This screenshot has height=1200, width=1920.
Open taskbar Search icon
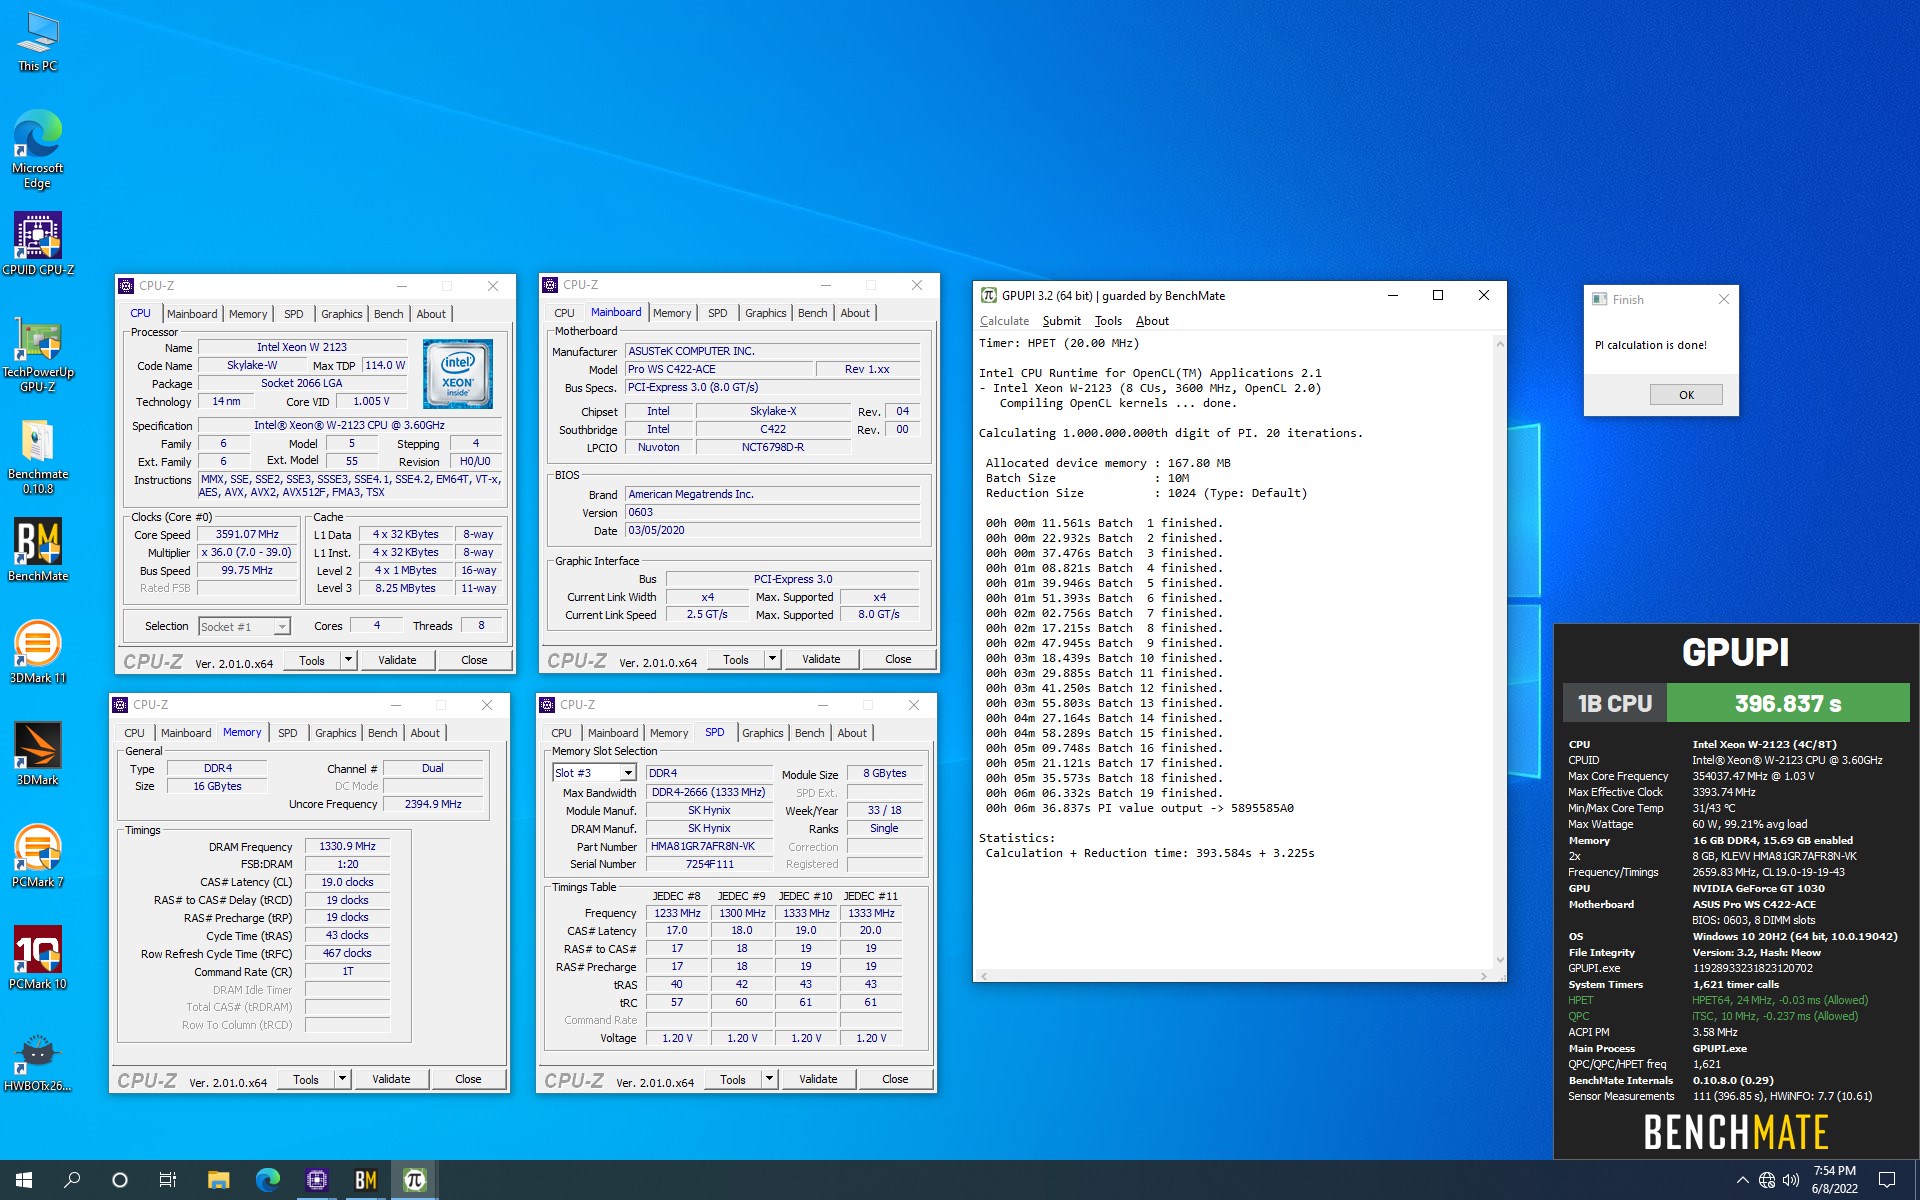pos(72,1180)
